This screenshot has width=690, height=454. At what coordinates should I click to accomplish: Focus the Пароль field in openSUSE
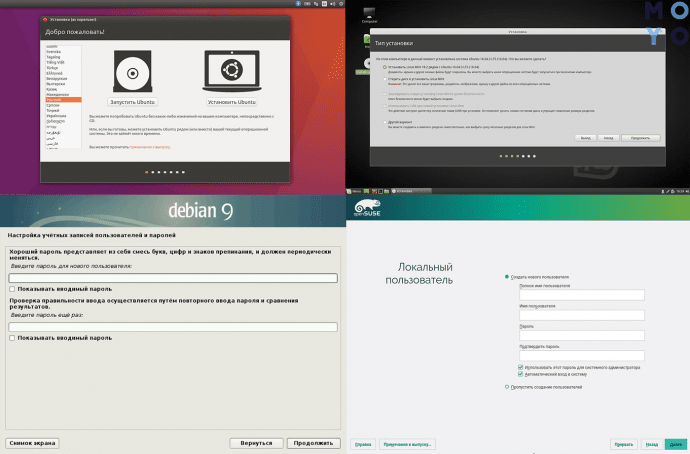point(582,335)
